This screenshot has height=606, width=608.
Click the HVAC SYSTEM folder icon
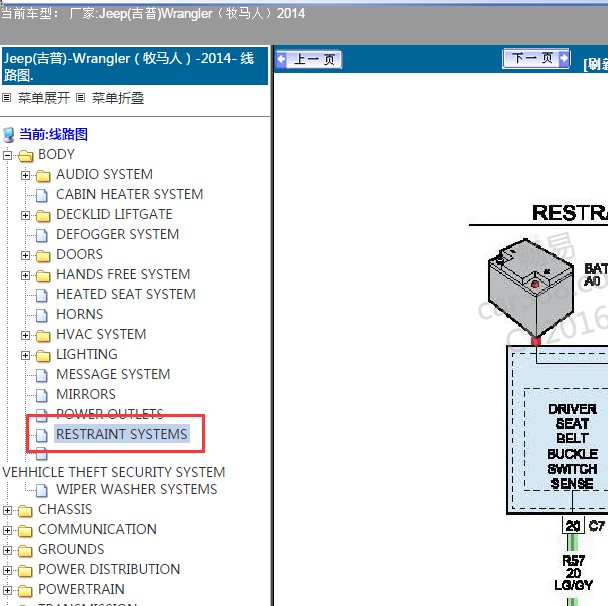tap(43, 335)
